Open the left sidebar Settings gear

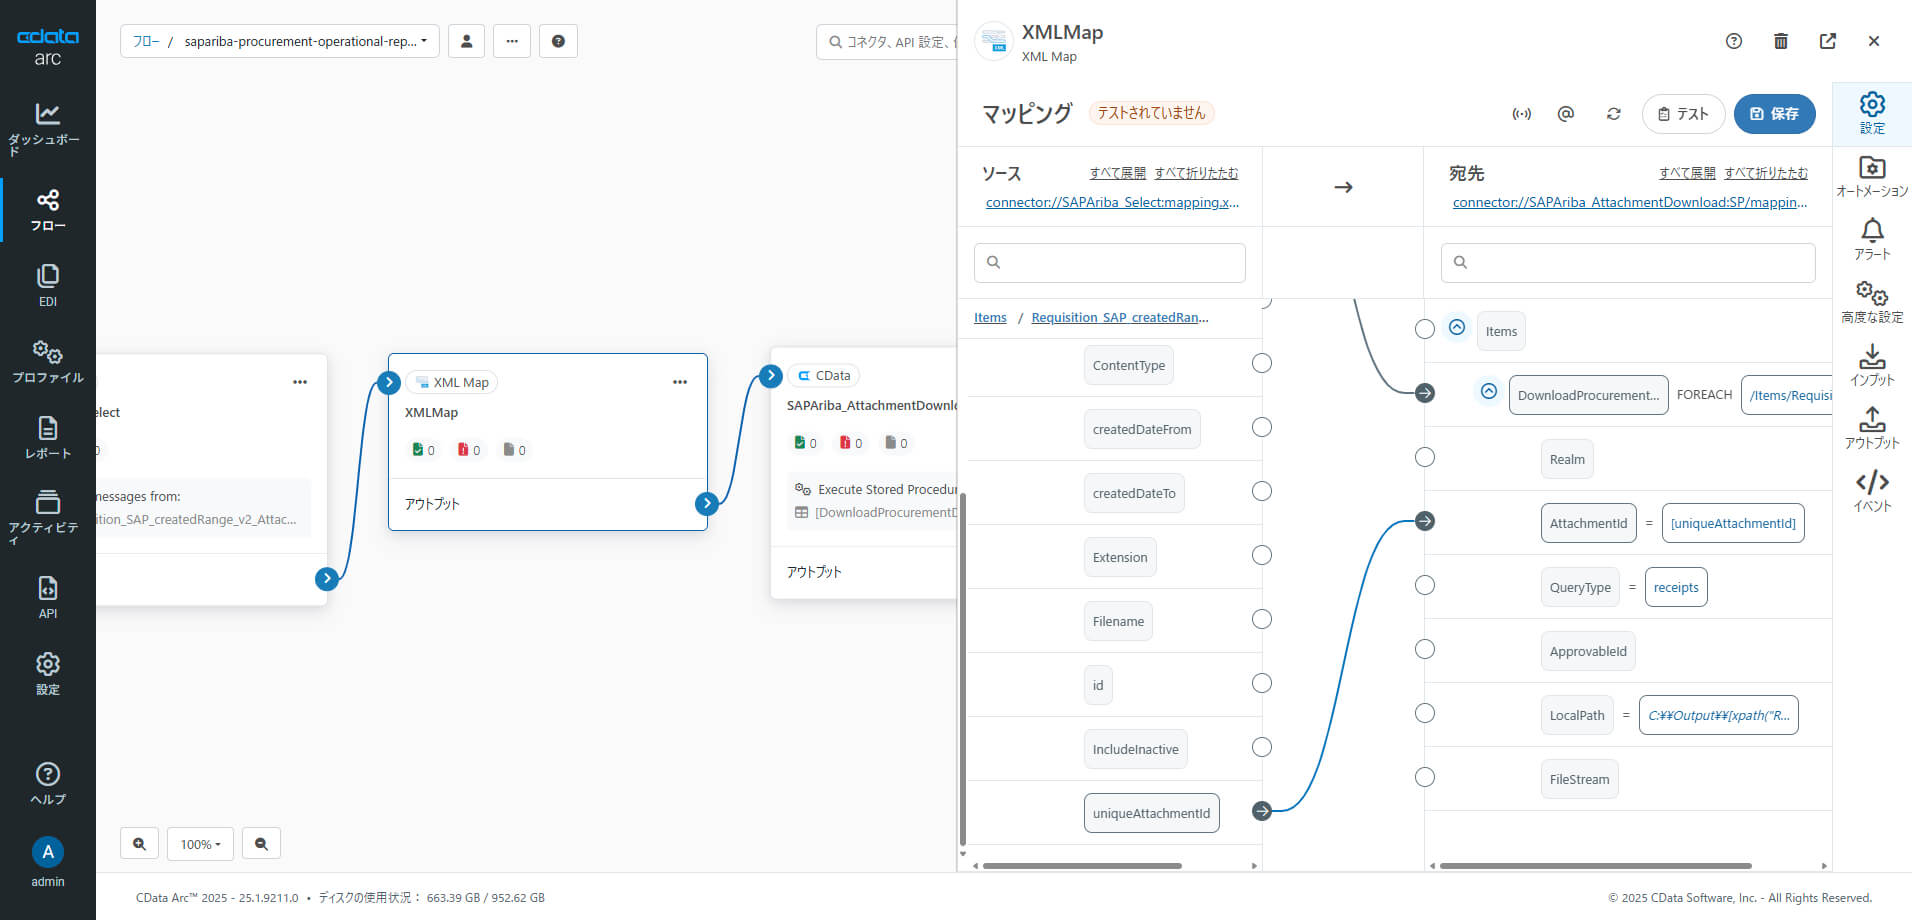tap(47, 674)
